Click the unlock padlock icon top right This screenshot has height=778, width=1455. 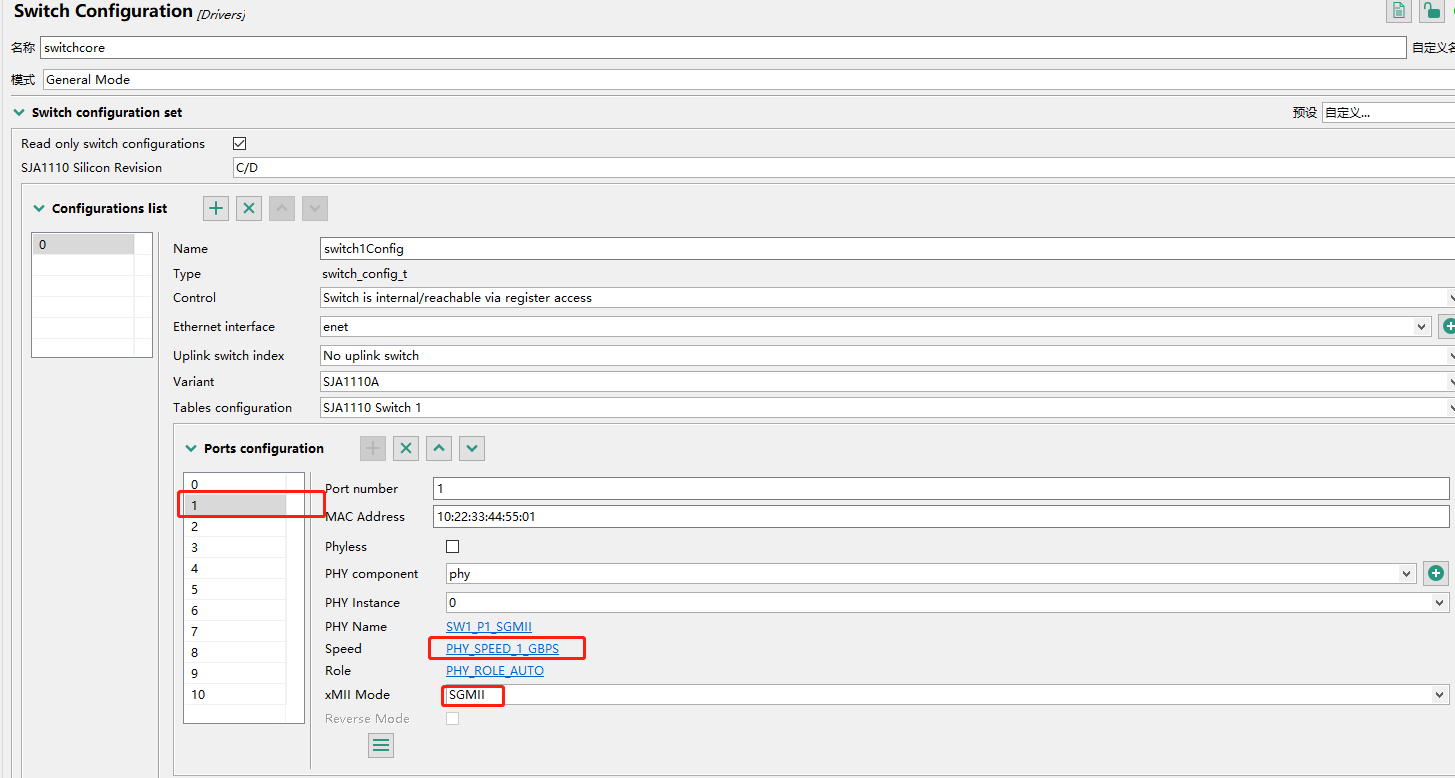pos(1433,11)
